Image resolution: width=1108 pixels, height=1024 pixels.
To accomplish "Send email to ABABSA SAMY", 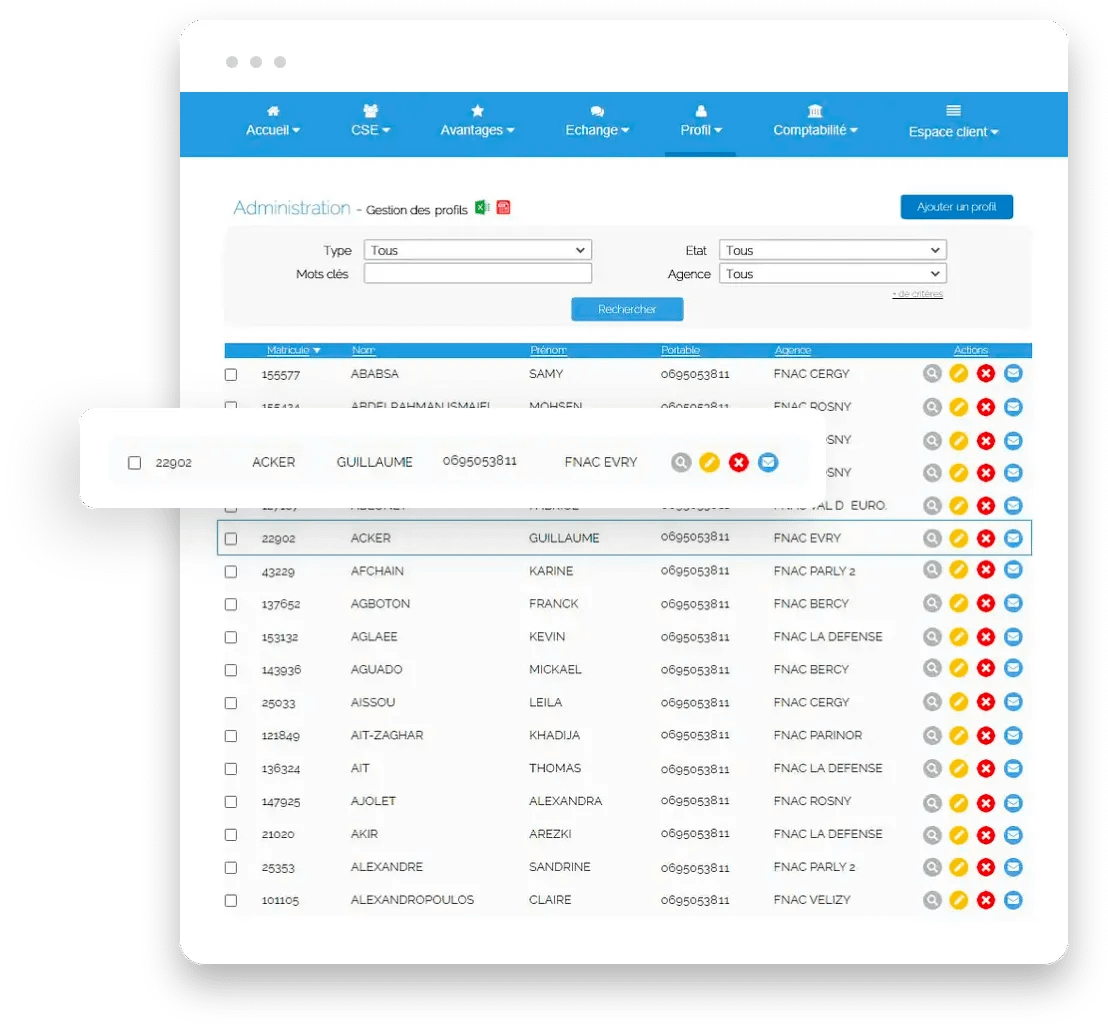I will point(1013,373).
